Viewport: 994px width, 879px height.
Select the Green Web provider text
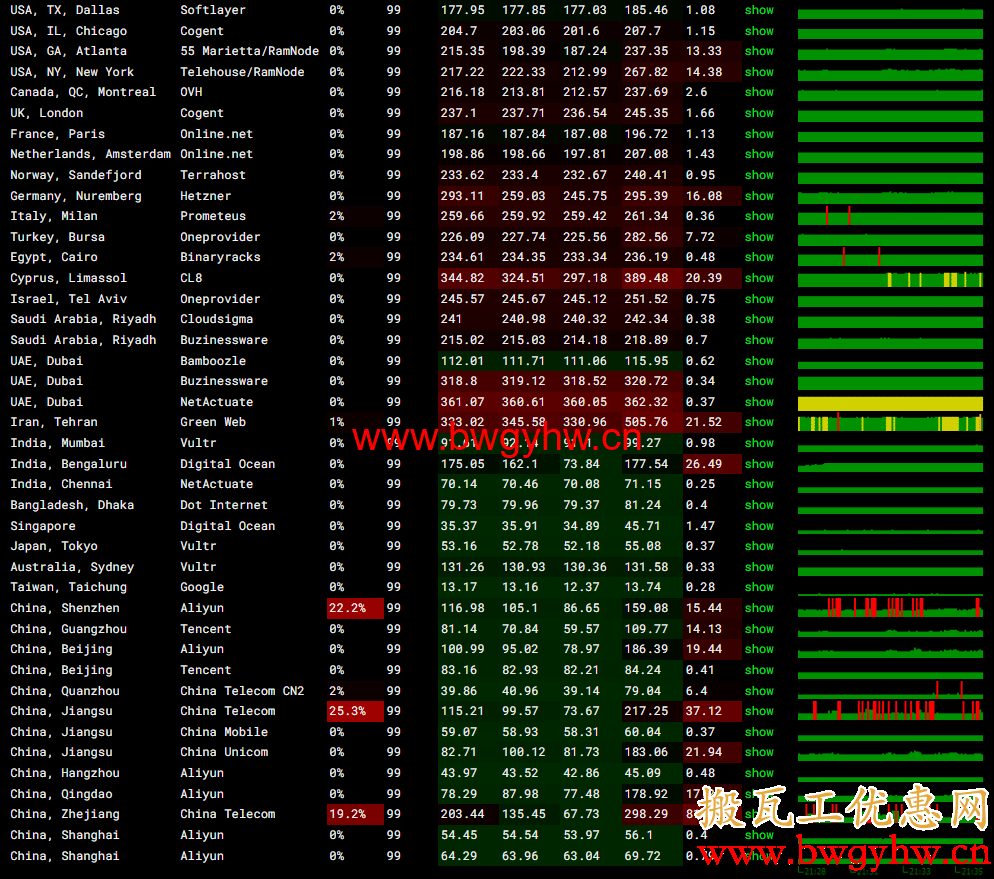[213, 423]
